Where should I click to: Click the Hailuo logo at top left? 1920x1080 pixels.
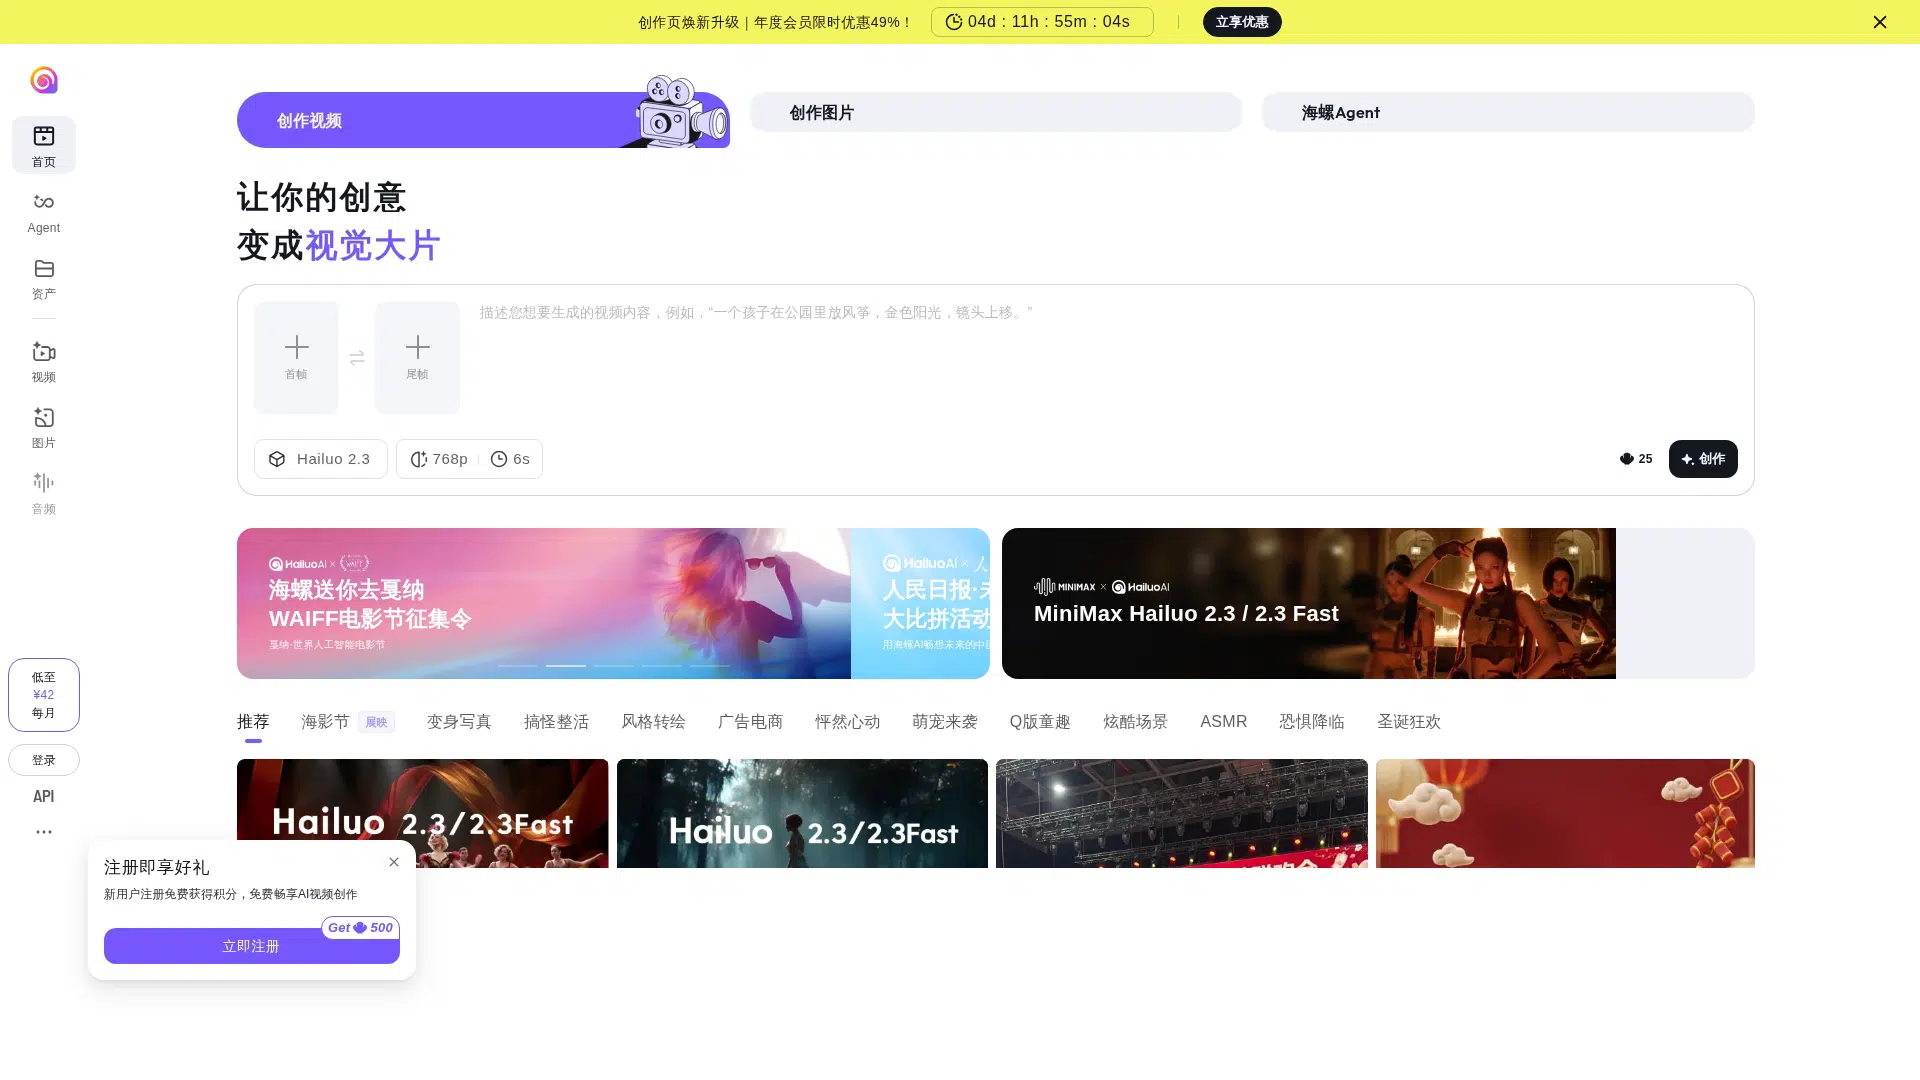coord(43,80)
